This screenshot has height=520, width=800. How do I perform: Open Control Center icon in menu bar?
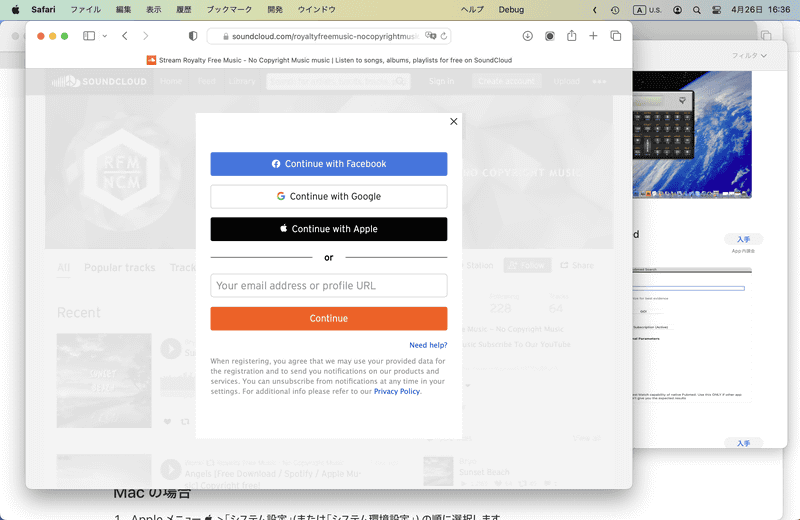(716, 10)
